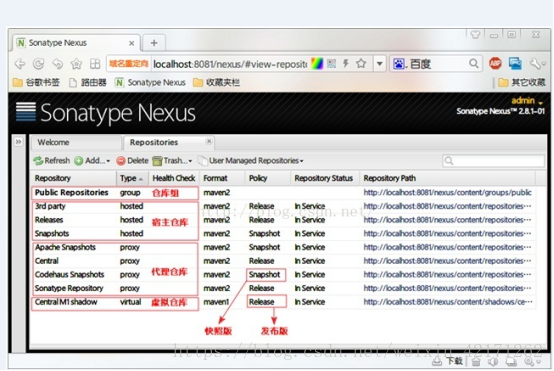The height and width of the screenshot is (371, 554).
Task: Open the groups/public repository path link
Action: pyautogui.click(x=447, y=193)
